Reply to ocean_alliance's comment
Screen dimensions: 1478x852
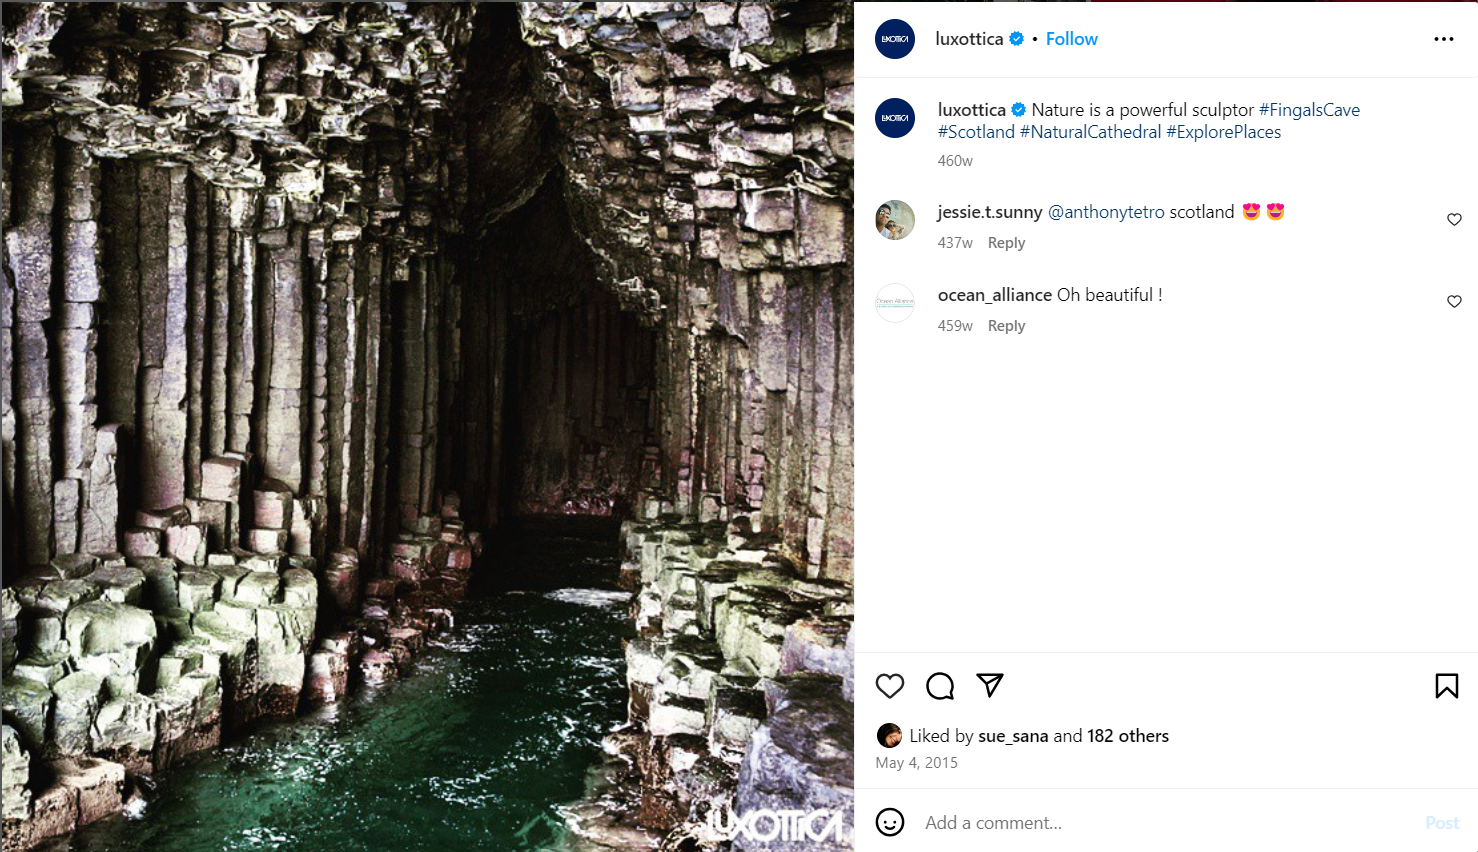[x=1006, y=326]
